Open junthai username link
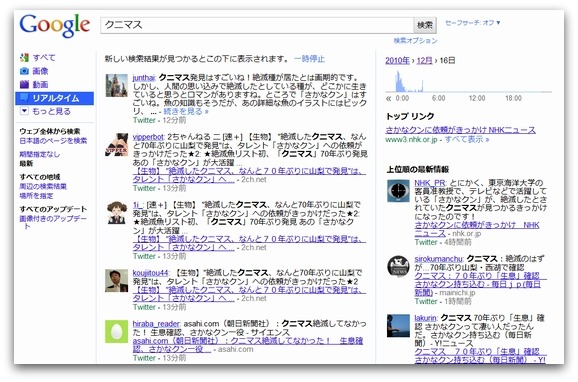Screen dimensions: 578x382 pyautogui.click(x=144, y=78)
